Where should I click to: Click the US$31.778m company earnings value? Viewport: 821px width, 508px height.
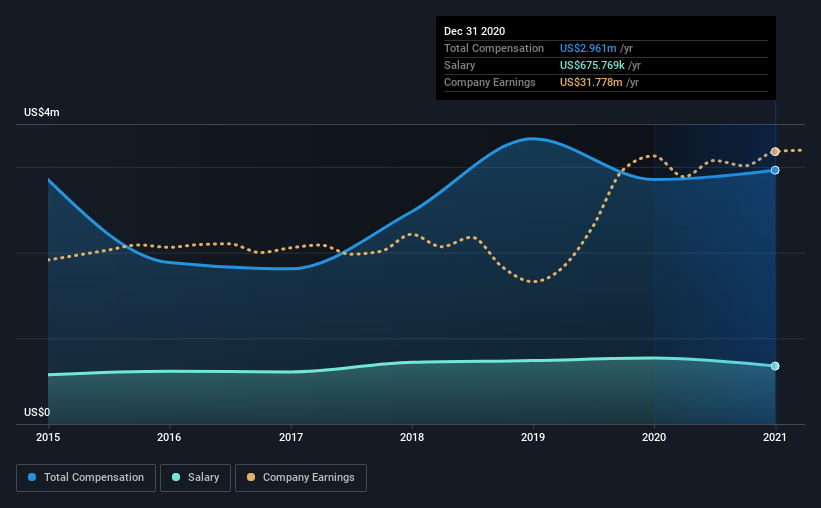pyautogui.click(x=591, y=83)
